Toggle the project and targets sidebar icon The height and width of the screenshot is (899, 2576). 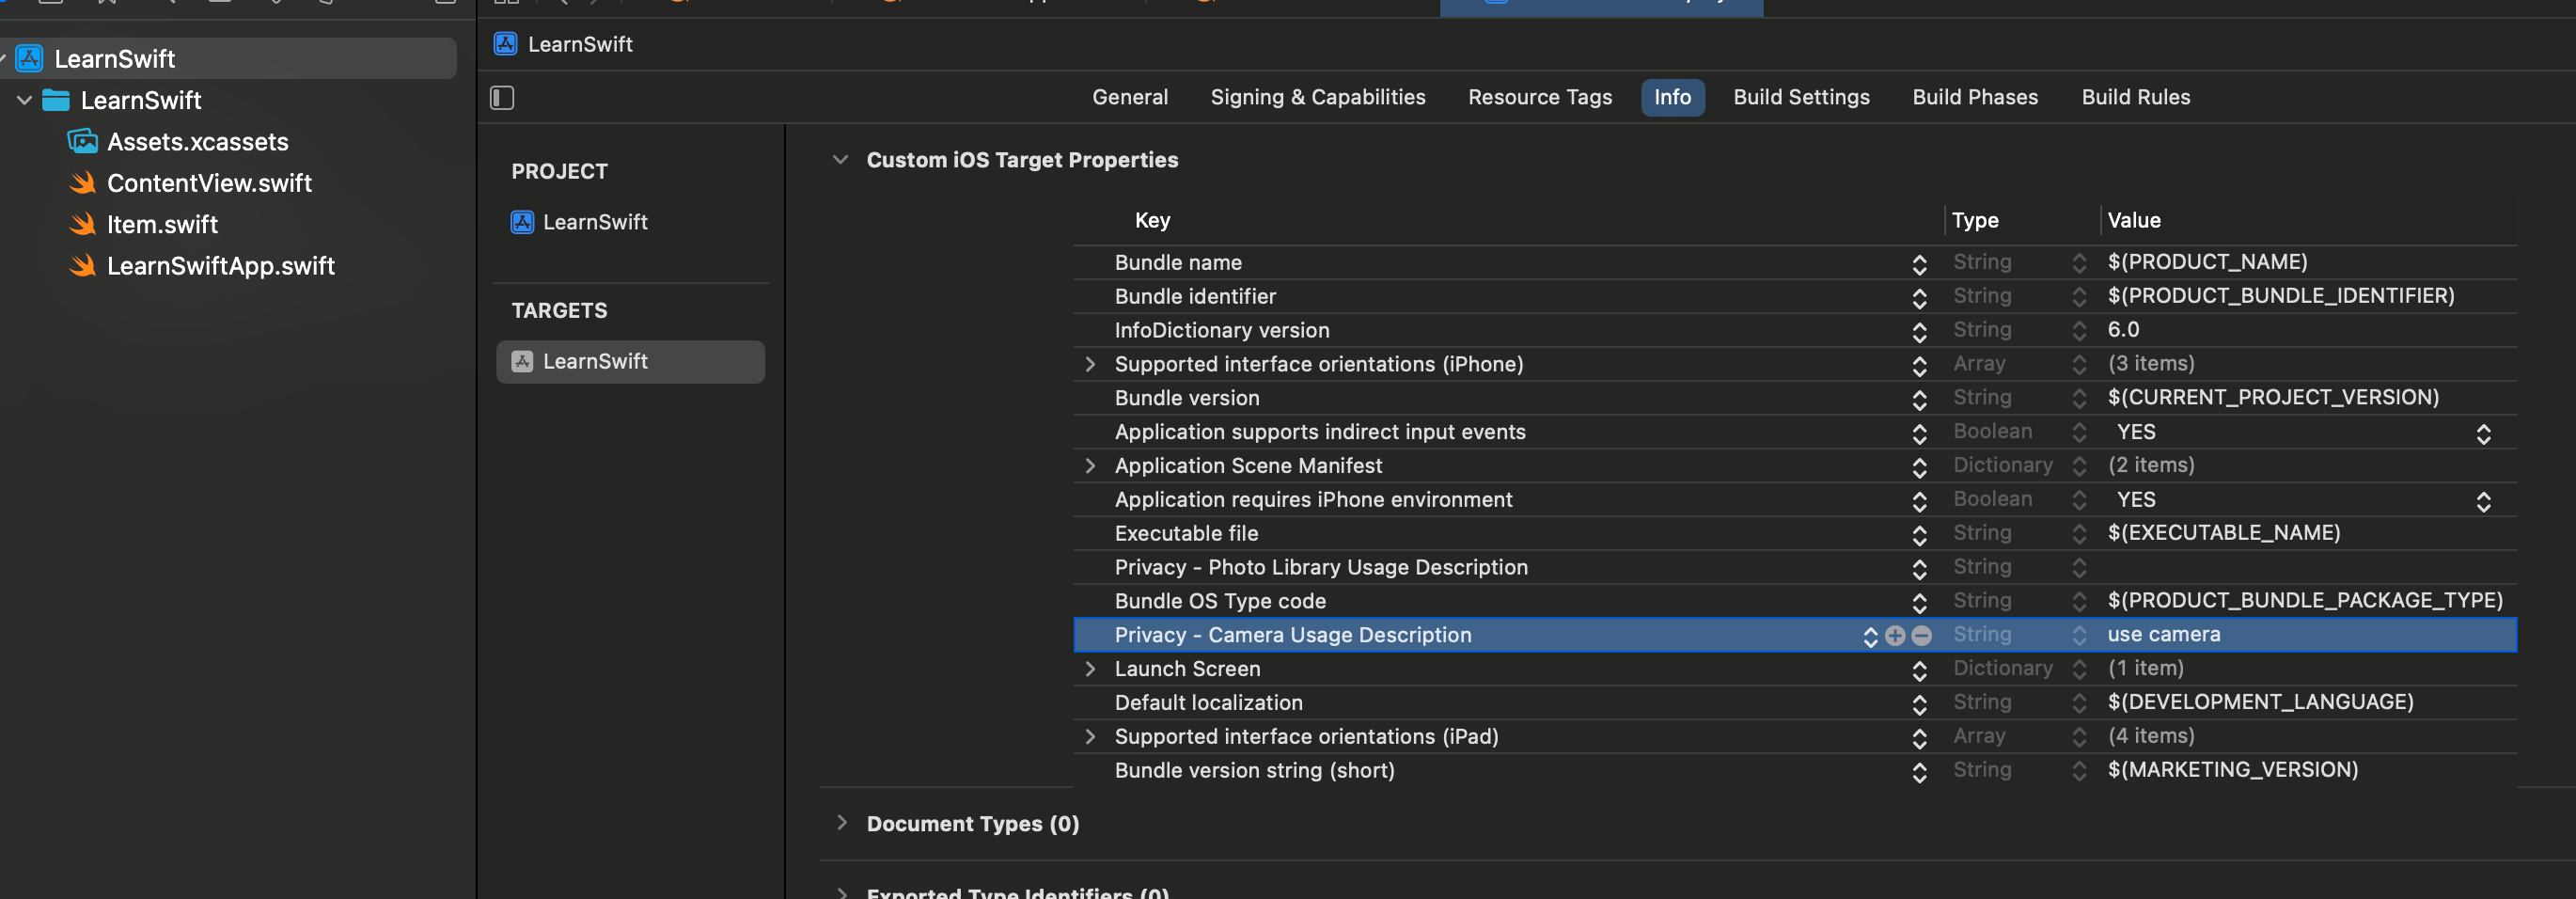coord(502,98)
